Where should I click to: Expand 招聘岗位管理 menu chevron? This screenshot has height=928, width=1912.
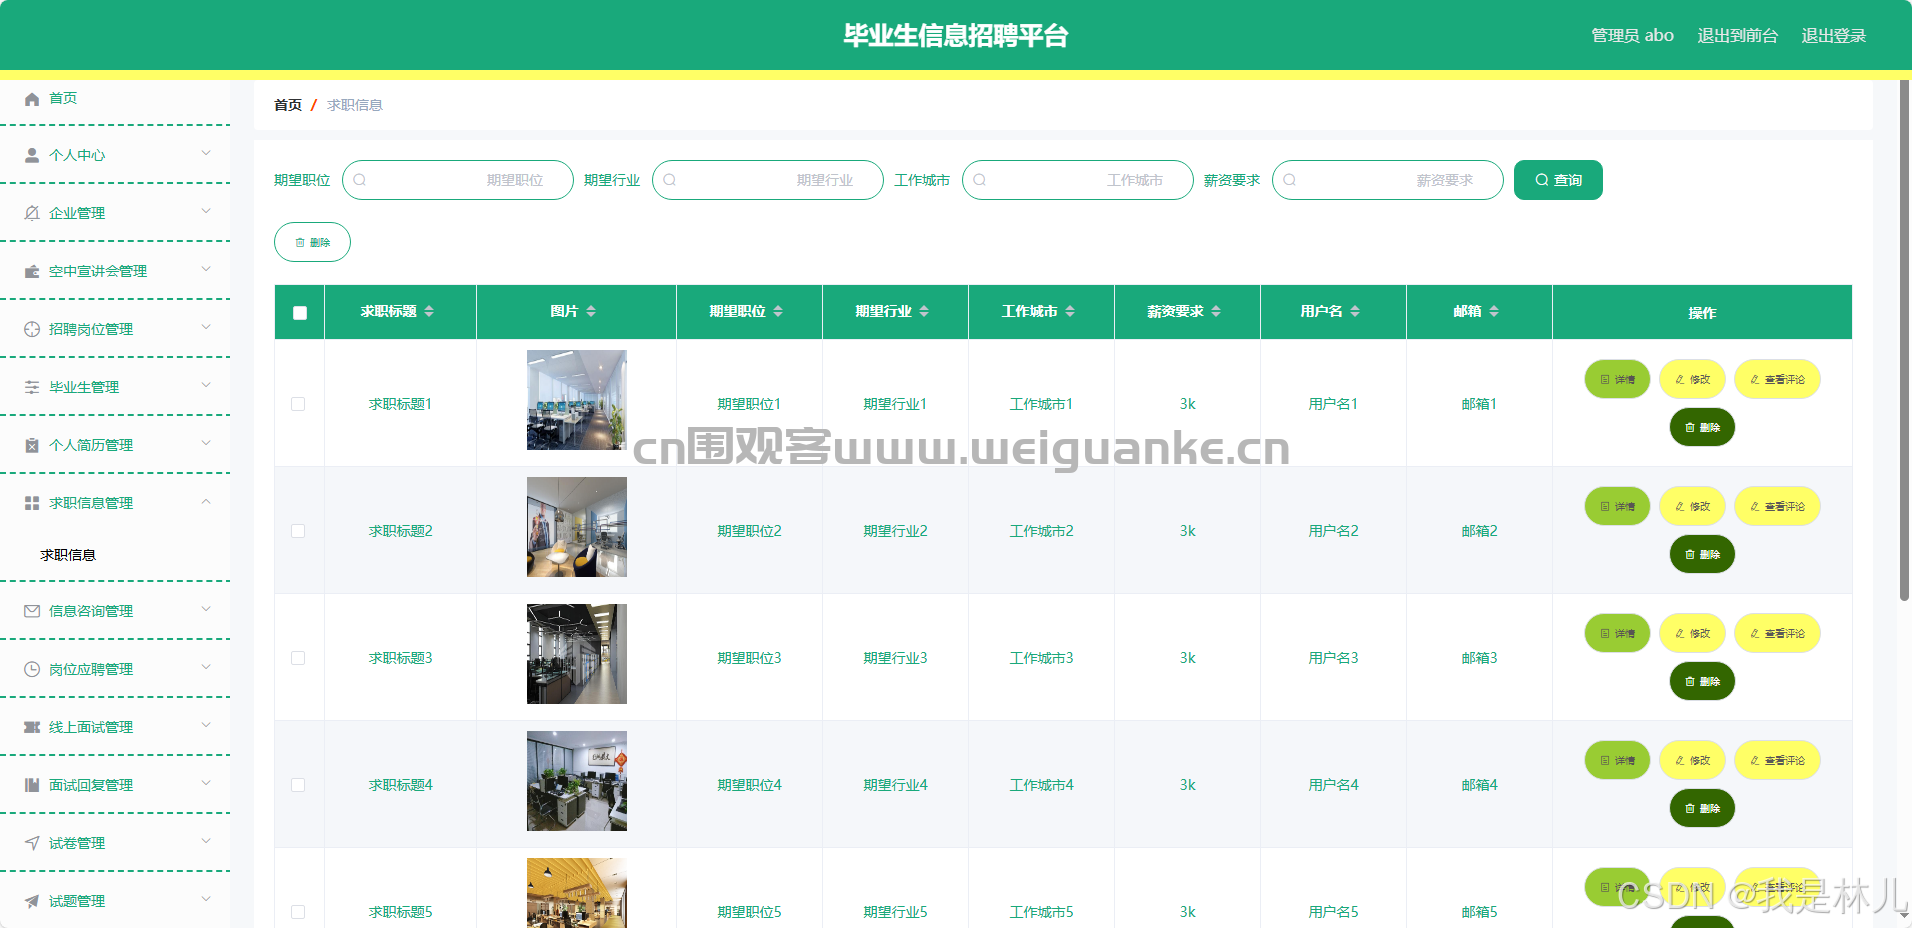coord(206,327)
